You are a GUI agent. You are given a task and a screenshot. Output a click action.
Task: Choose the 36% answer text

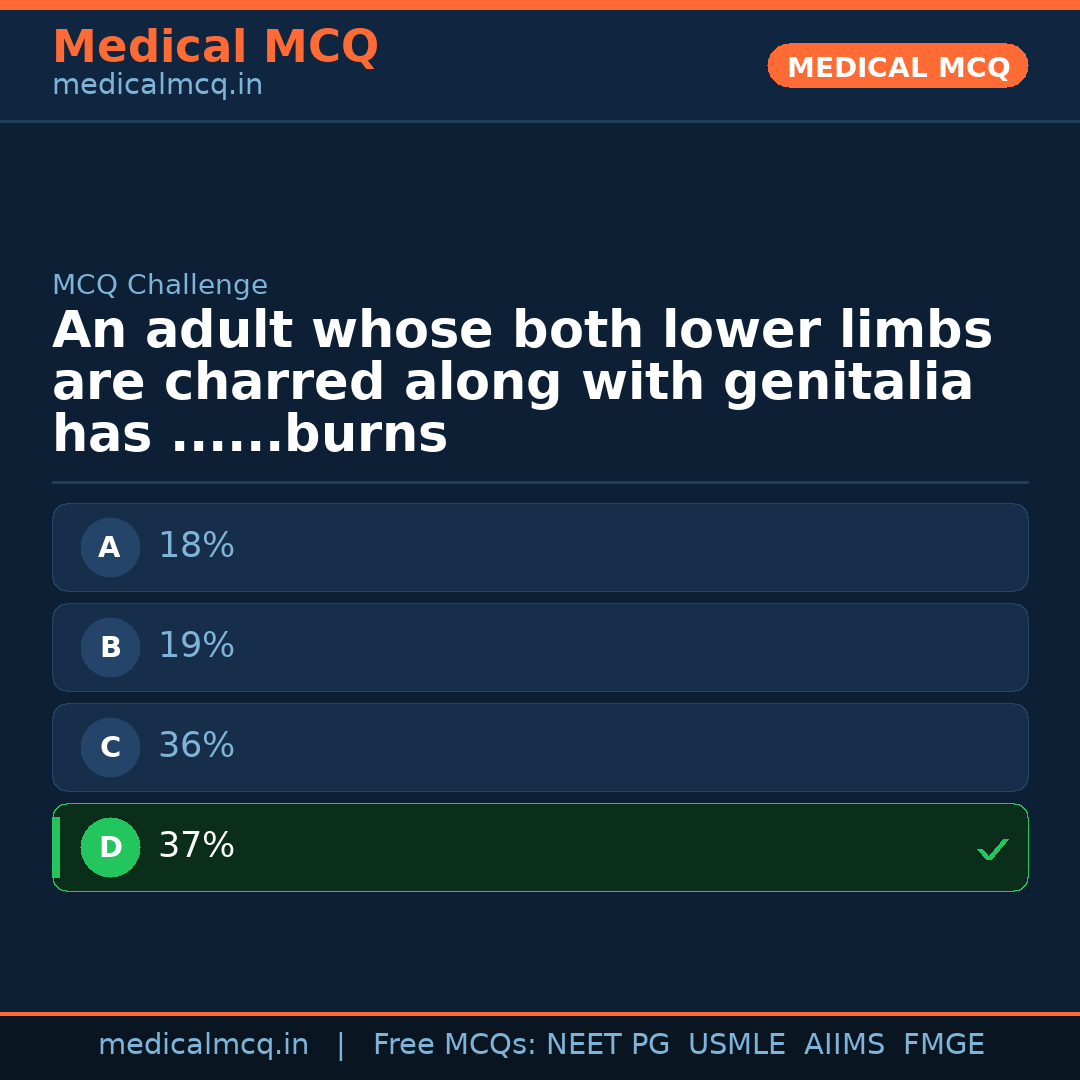coord(196,746)
